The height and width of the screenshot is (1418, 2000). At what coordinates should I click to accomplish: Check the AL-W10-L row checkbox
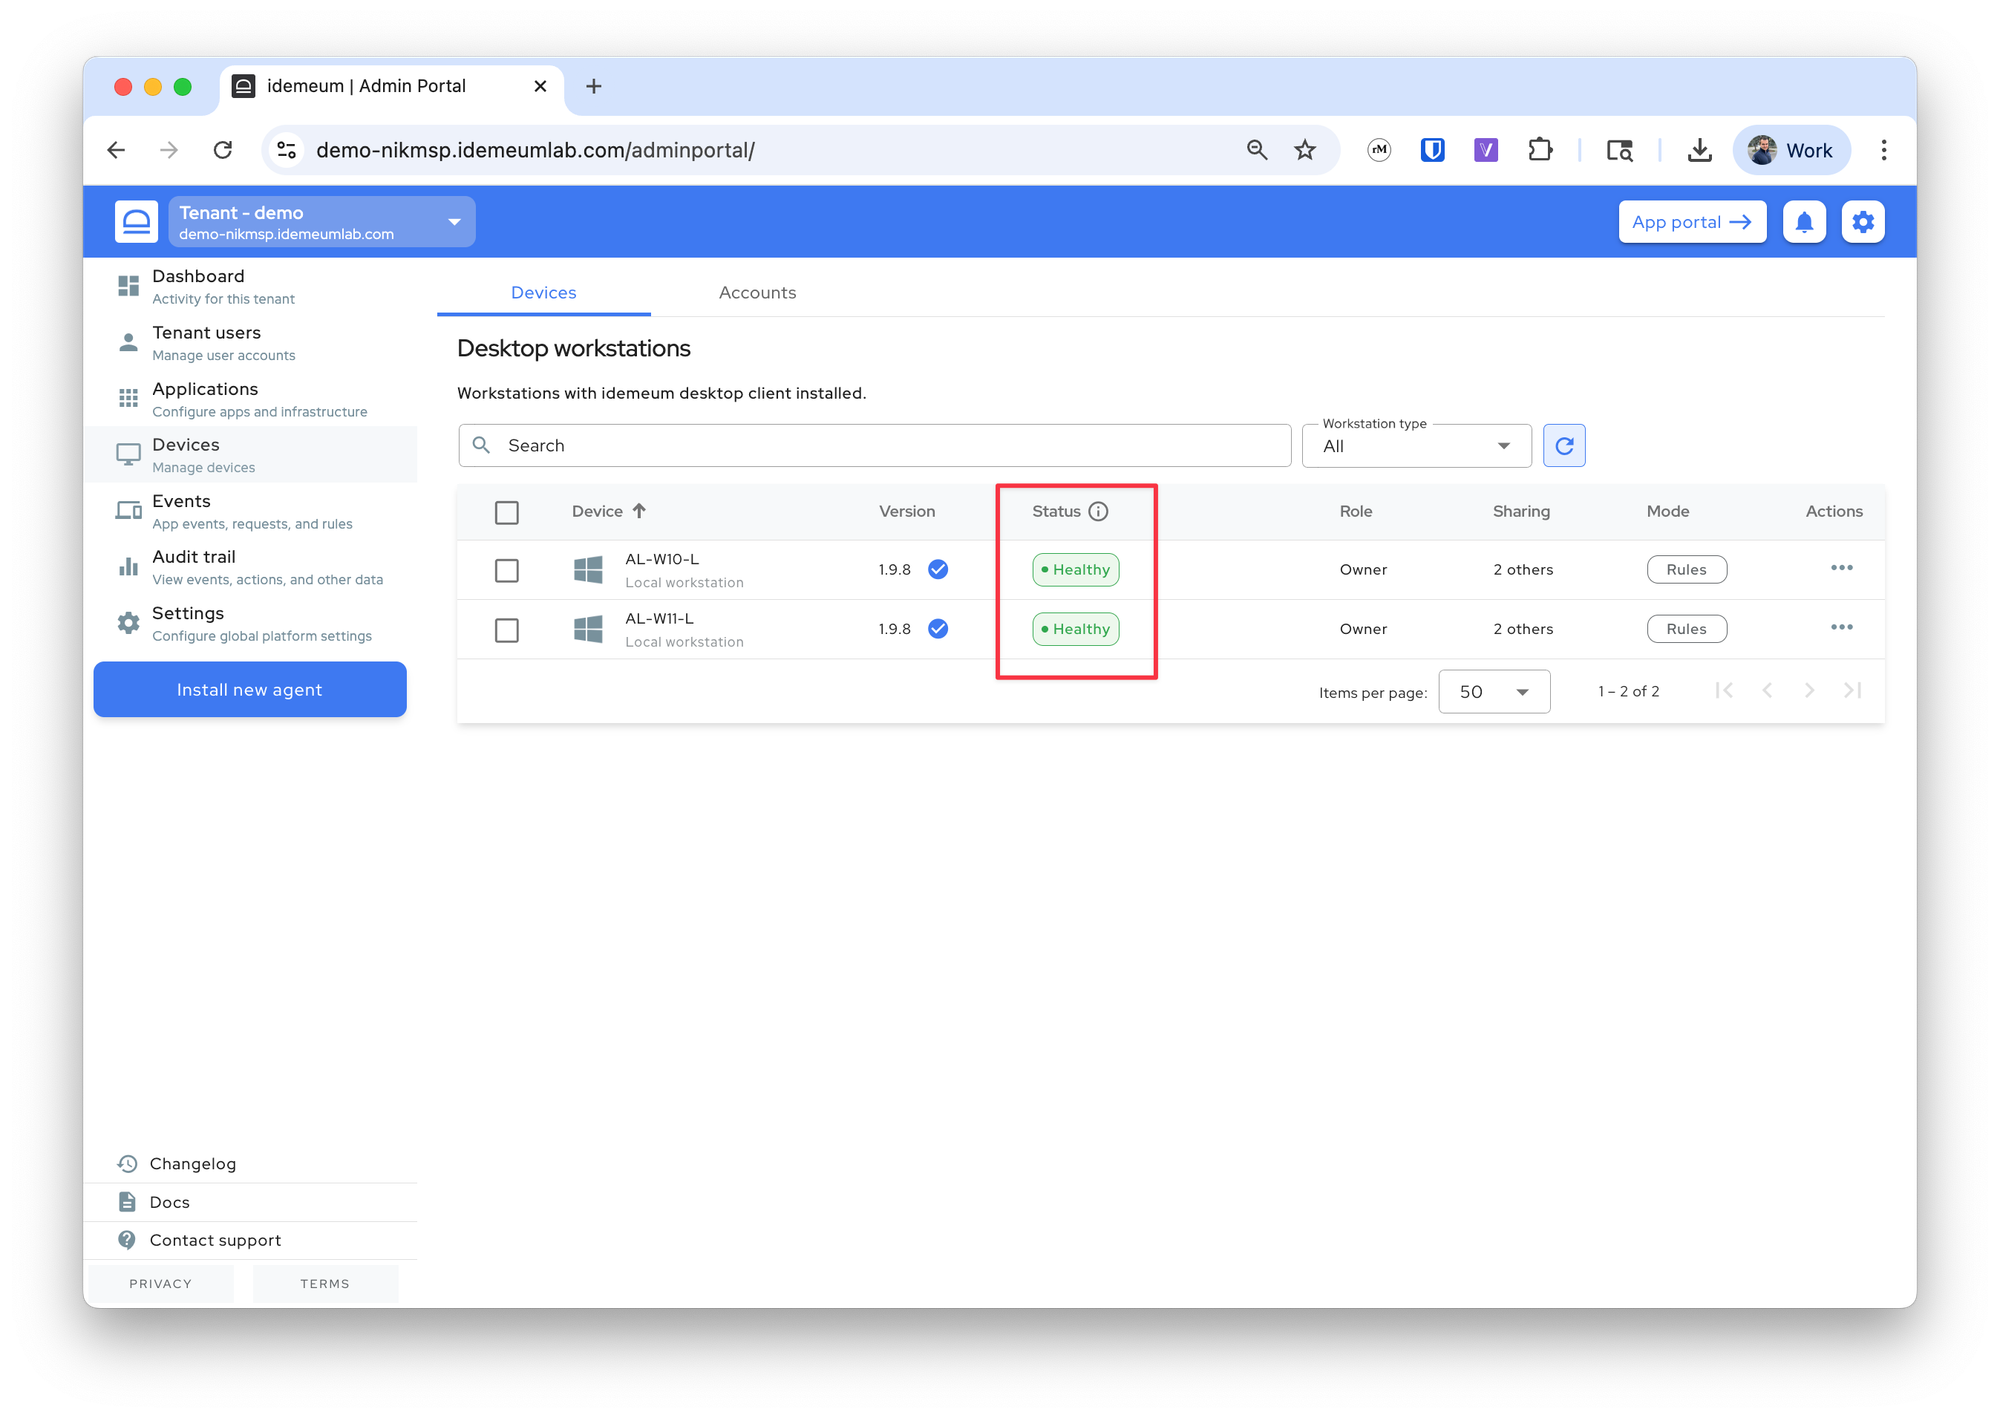[507, 570]
